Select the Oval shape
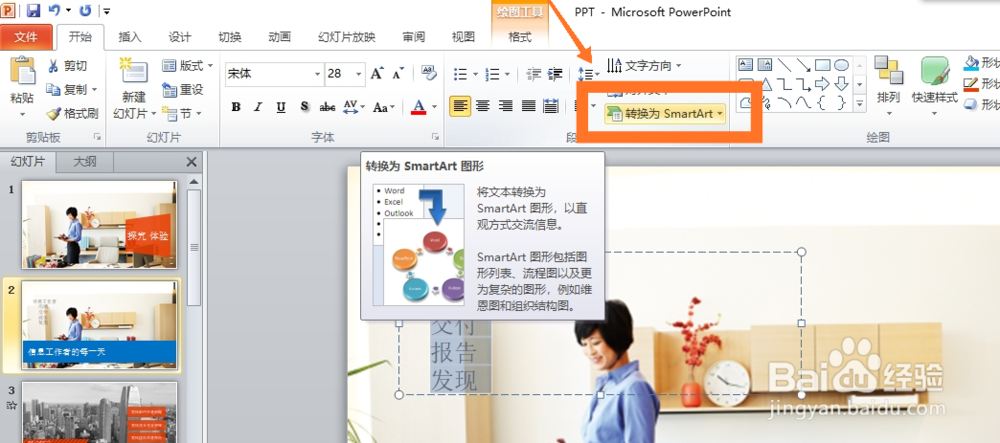This screenshot has width=1000, height=443. 842,65
